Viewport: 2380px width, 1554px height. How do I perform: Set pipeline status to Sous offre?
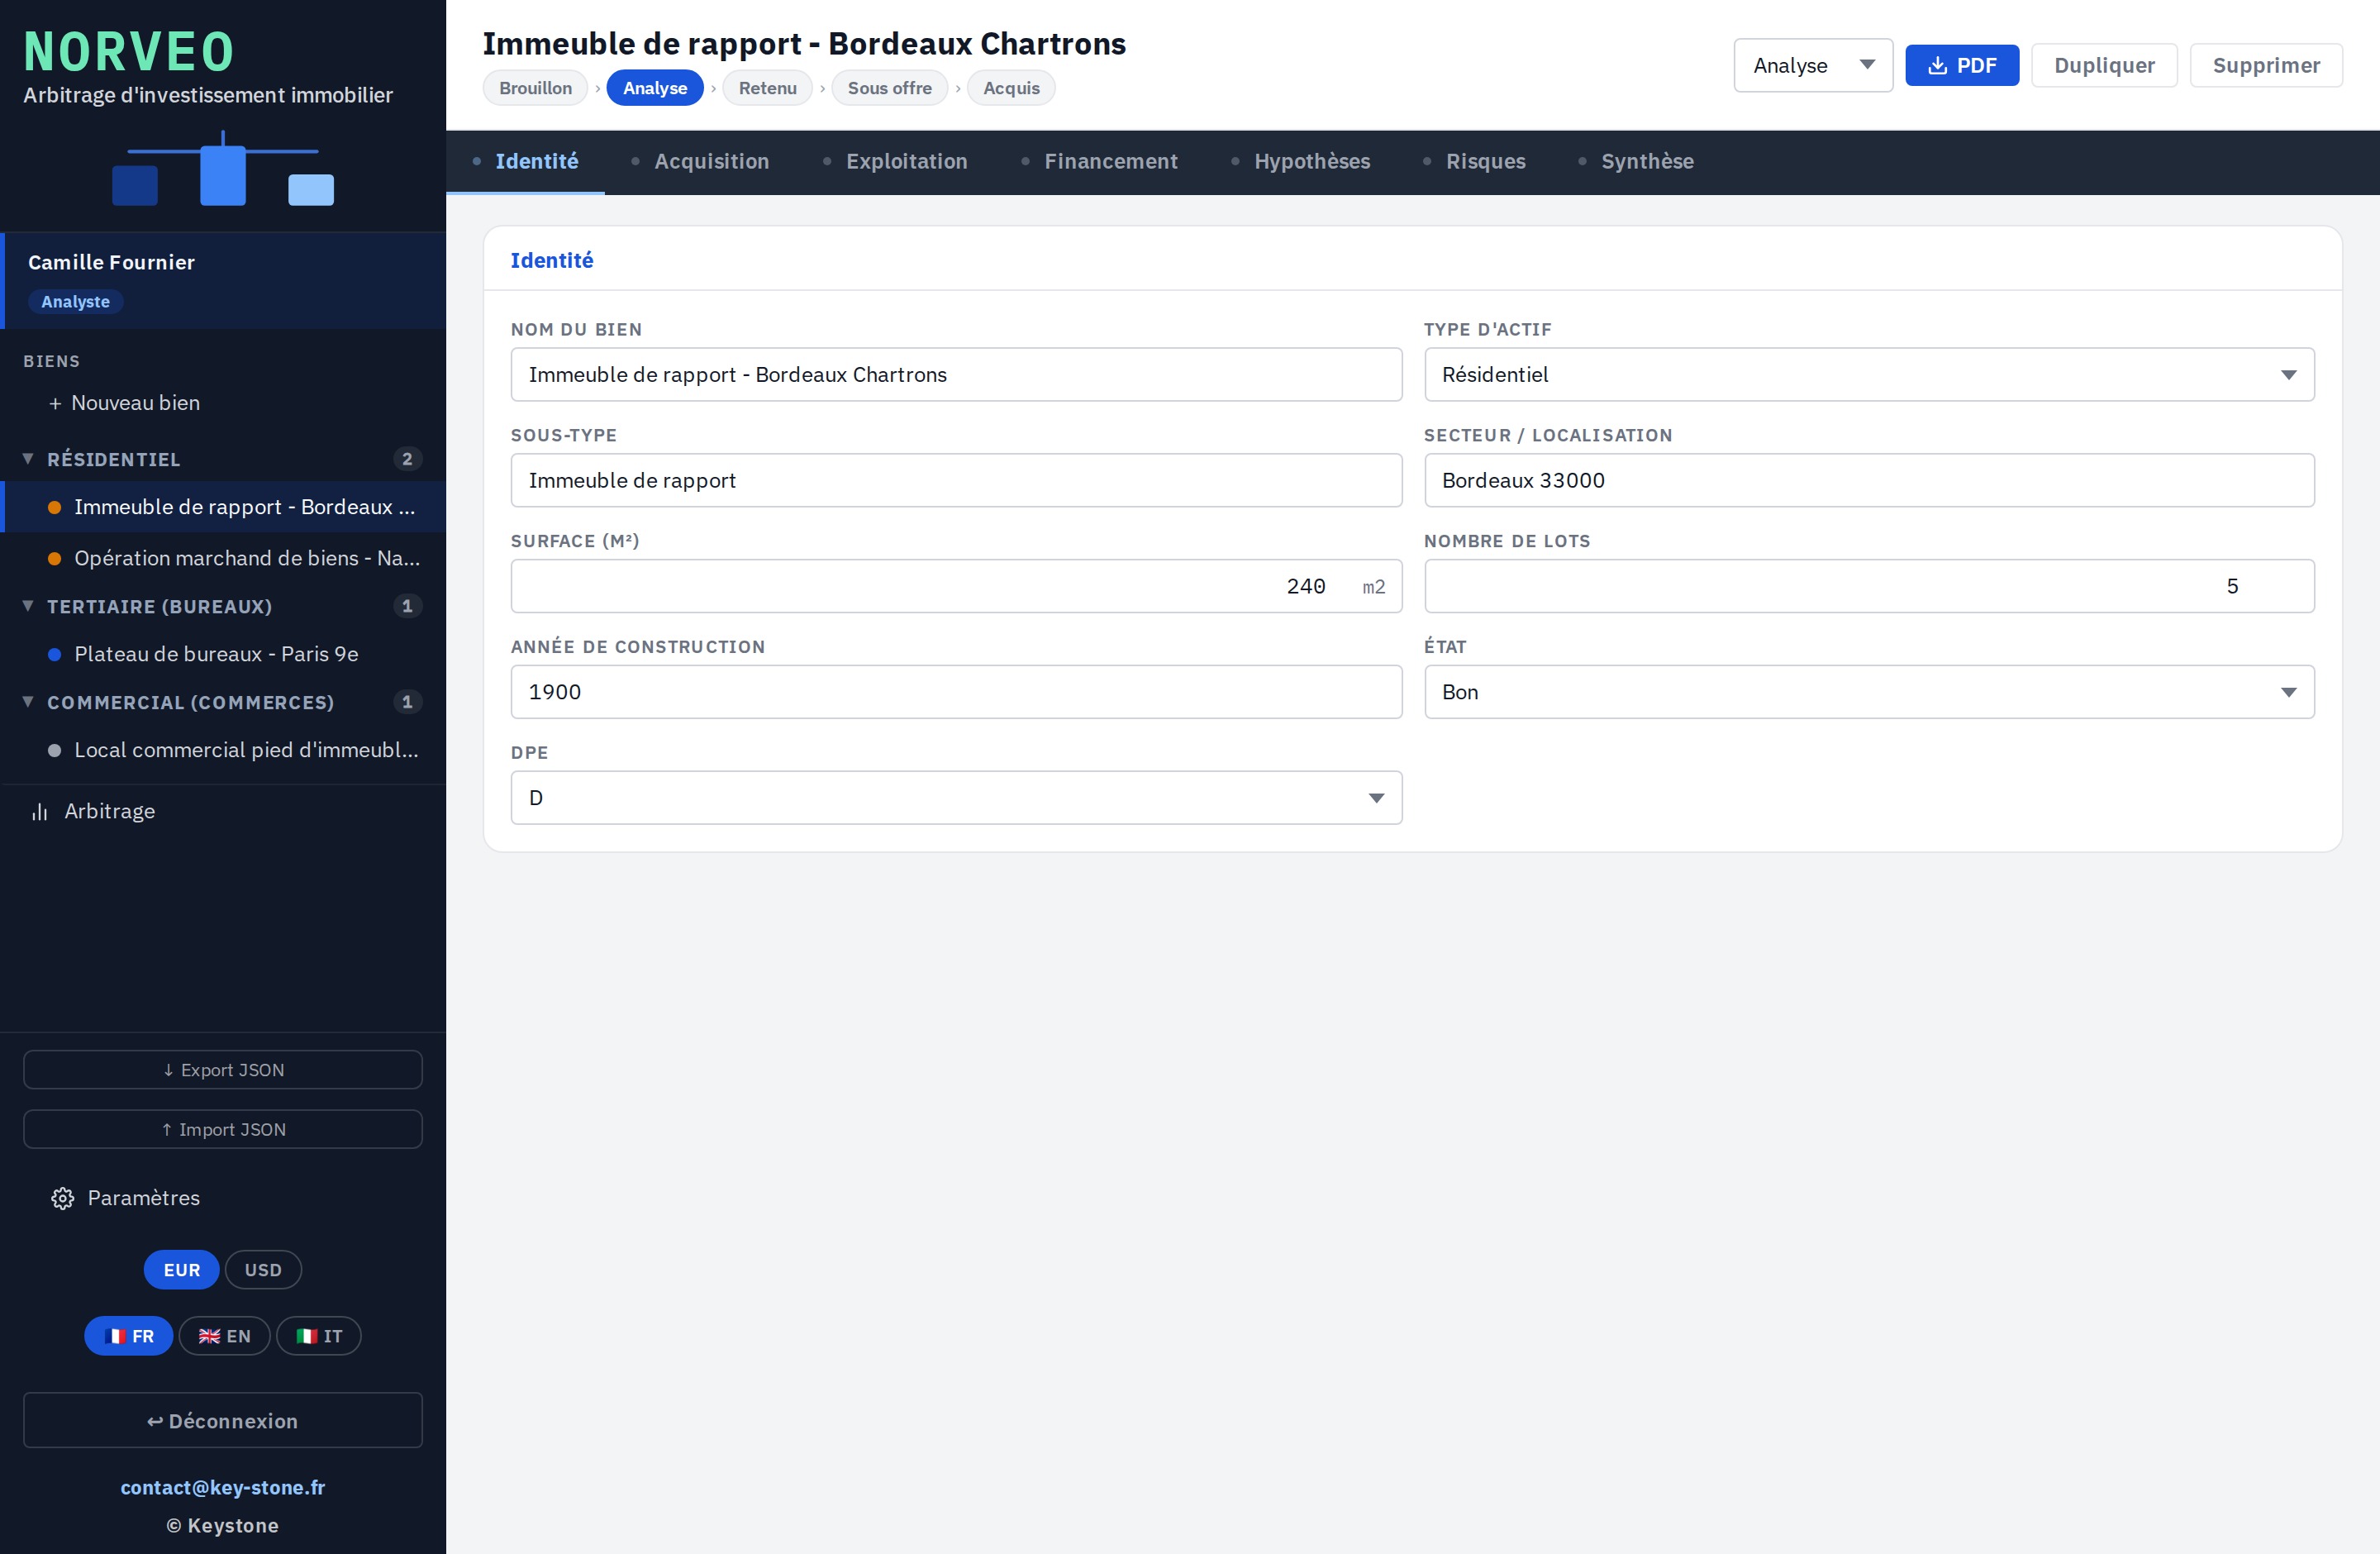[889, 88]
